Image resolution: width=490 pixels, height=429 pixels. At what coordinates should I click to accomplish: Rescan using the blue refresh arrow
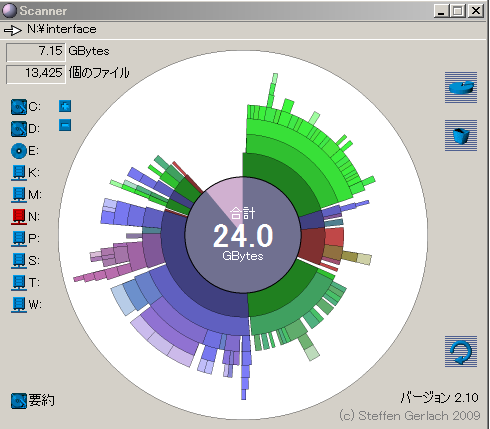[461, 351]
